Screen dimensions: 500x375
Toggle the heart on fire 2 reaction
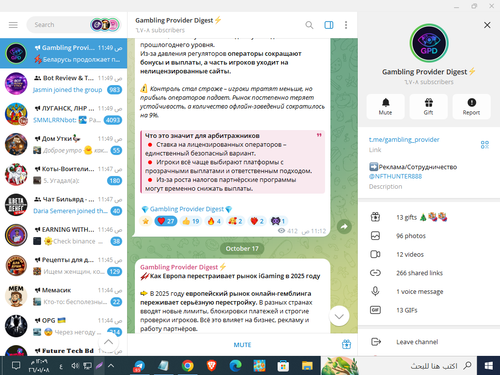click(257, 221)
